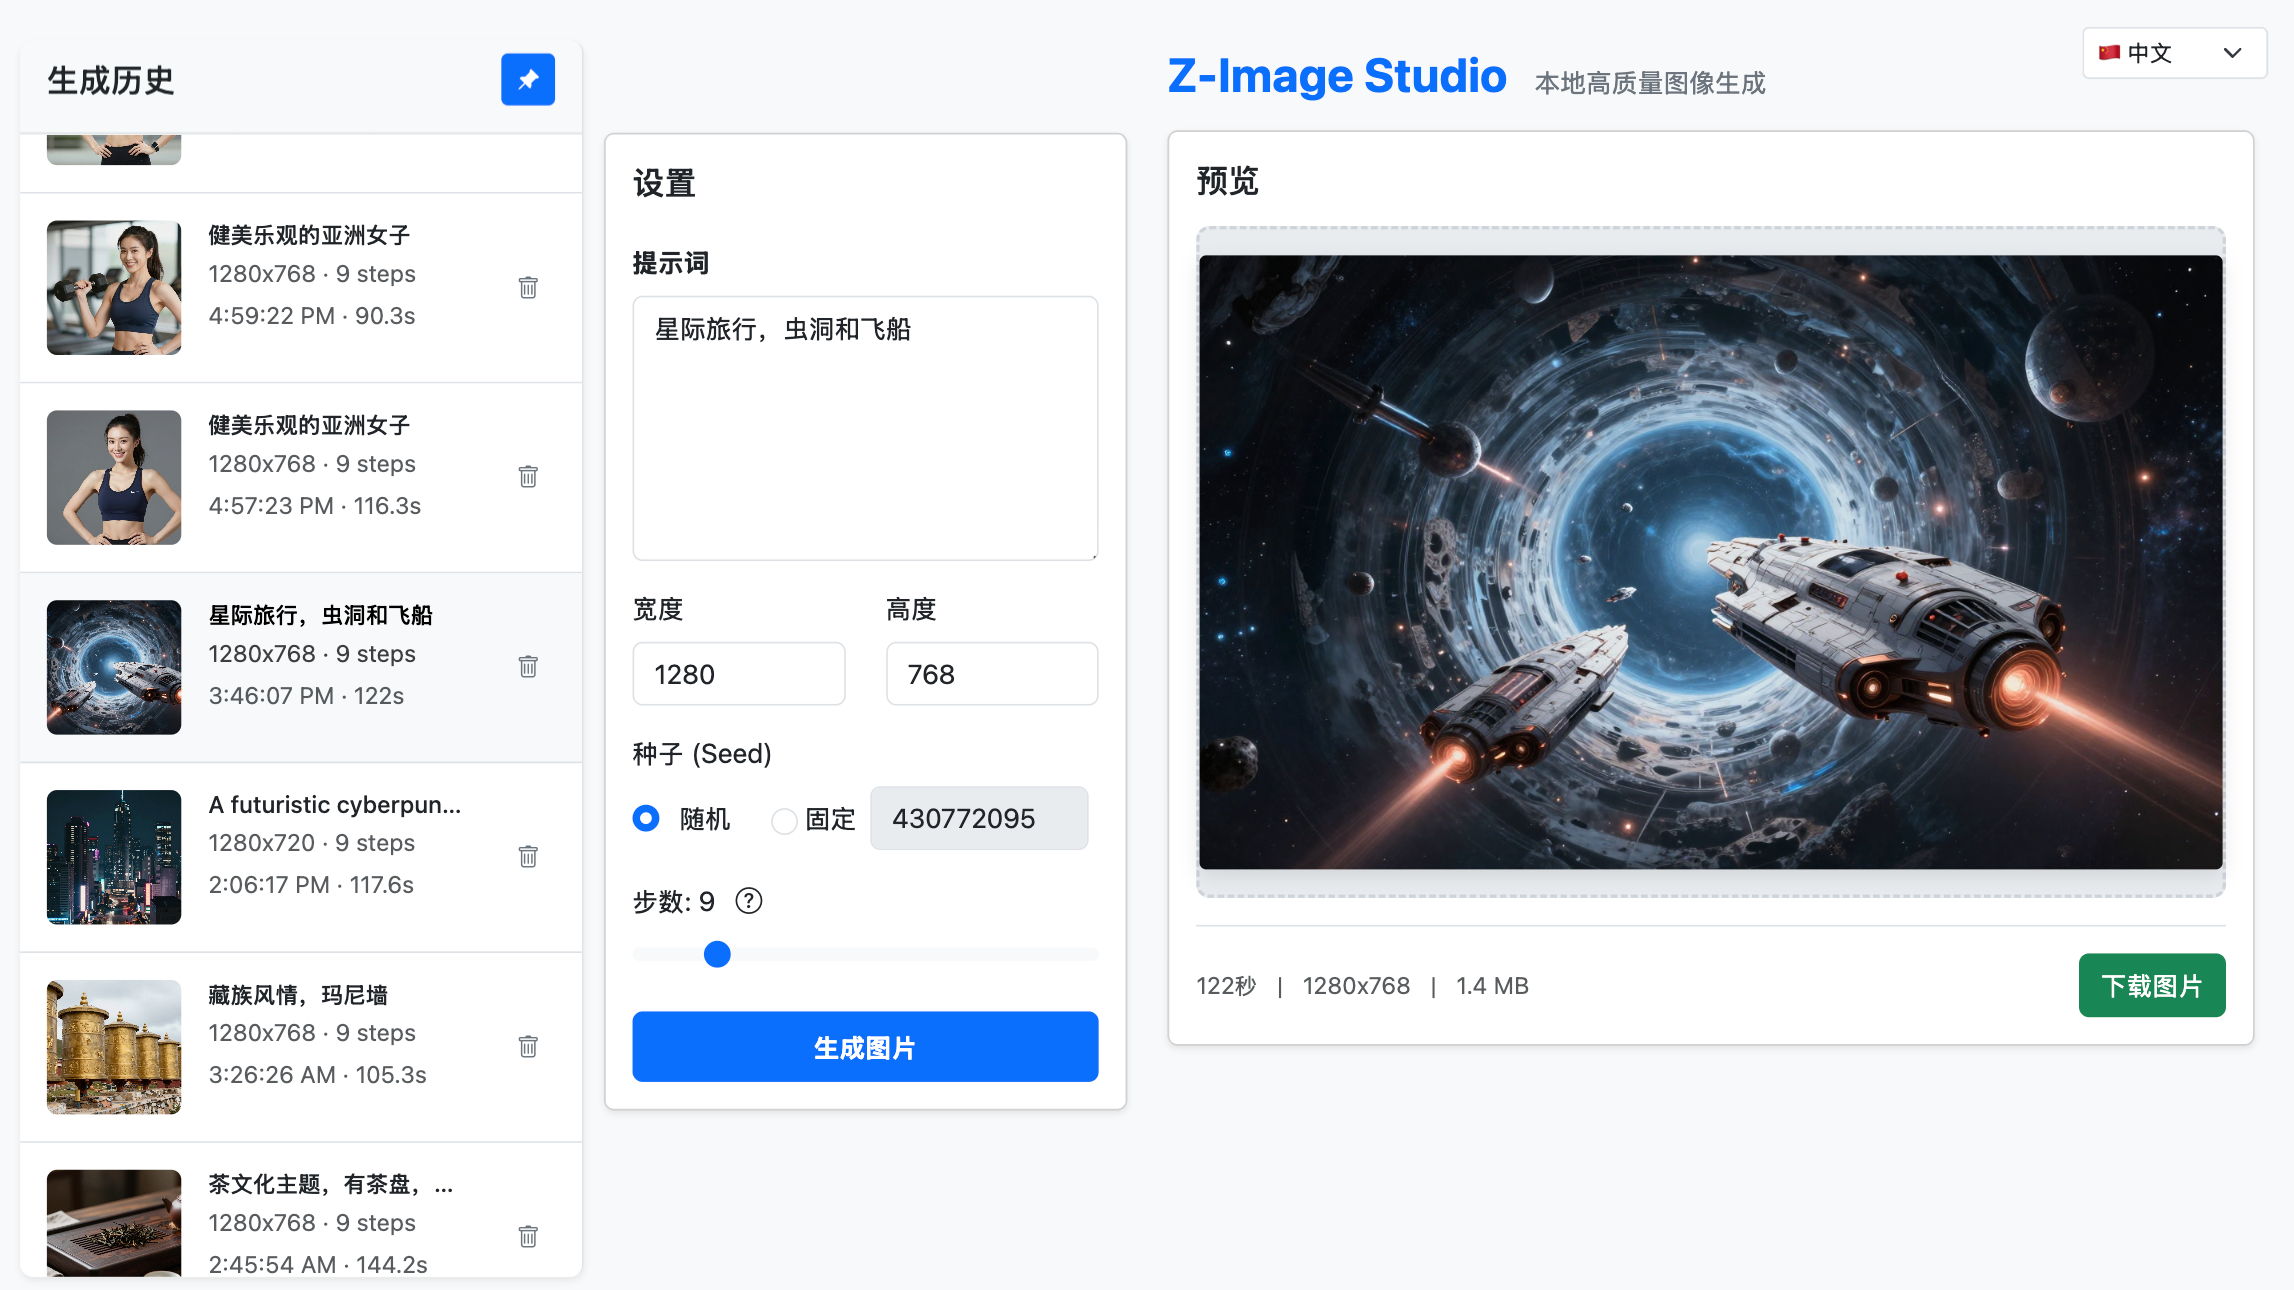Delete the 4:59 健美乐观的亚洲女子 history entry
This screenshot has width=2294, height=1290.
[x=529, y=287]
